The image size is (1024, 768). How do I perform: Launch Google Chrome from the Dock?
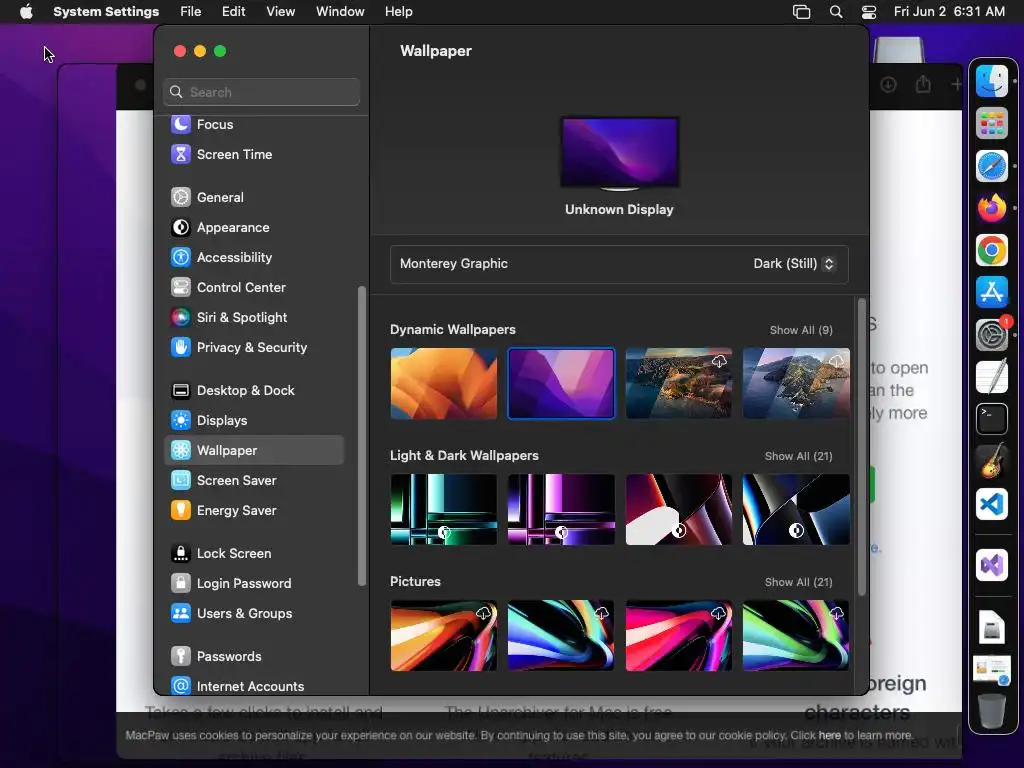tap(992, 250)
